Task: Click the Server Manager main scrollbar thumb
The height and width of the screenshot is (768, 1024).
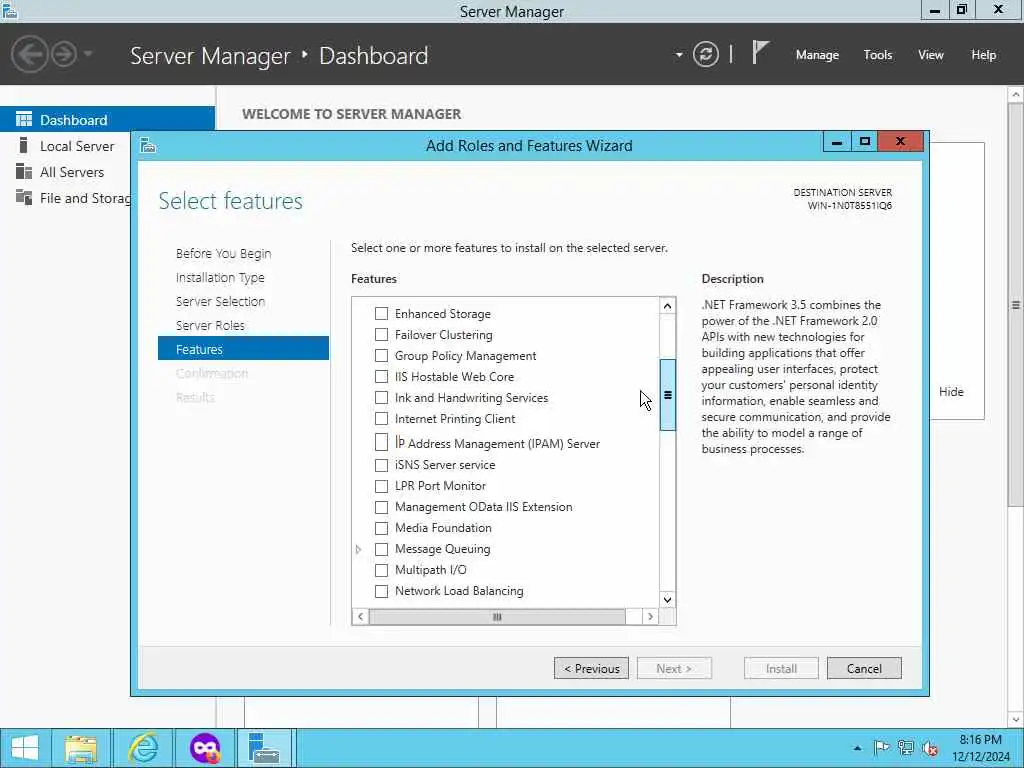Action: [x=1016, y=304]
